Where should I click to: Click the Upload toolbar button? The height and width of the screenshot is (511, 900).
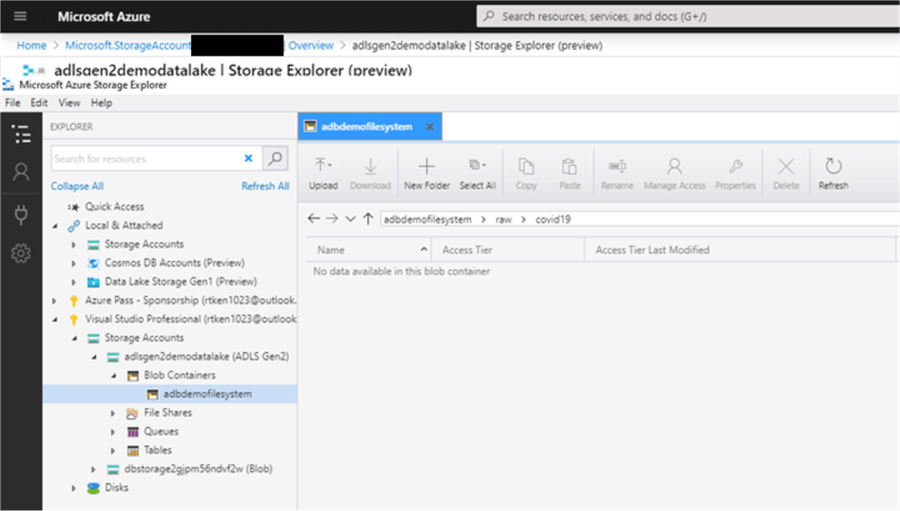coord(323,173)
